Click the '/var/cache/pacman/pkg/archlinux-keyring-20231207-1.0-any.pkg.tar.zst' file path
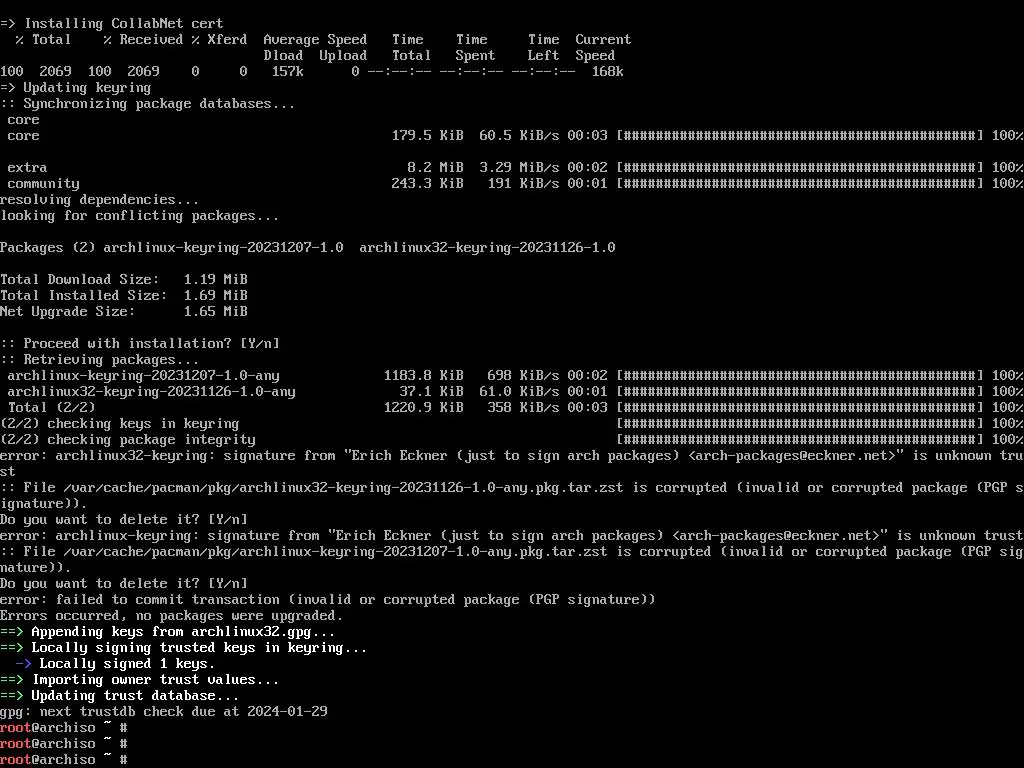 (335, 552)
